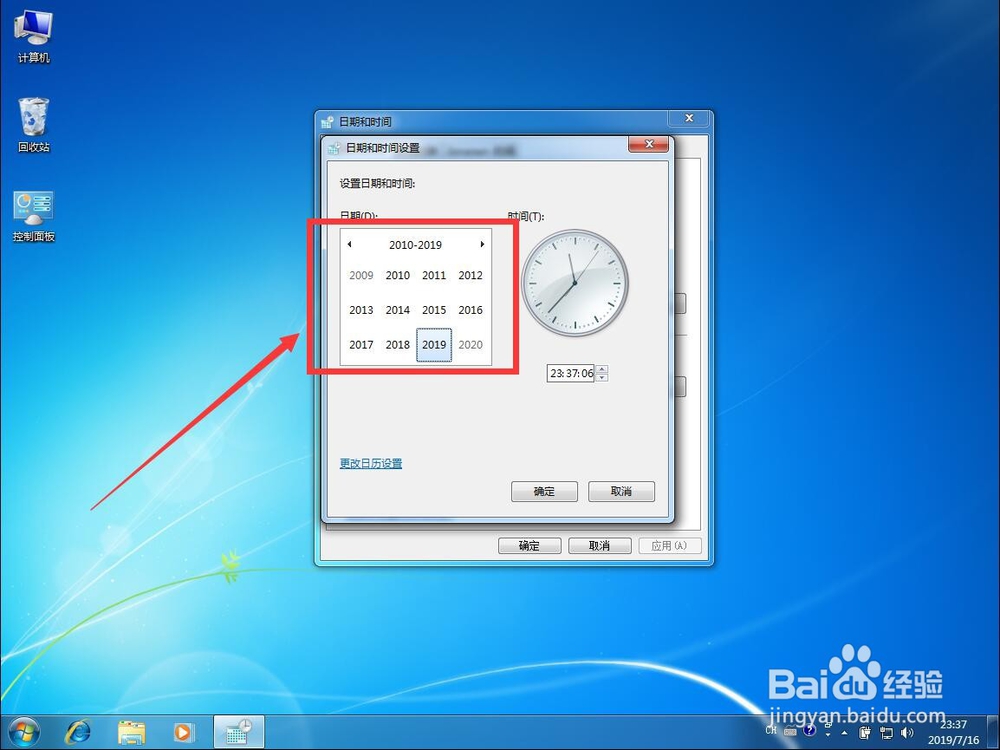The width and height of the screenshot is (1000, 750).
Task: Decrease the time with the down spinner
Action: [602, 378]
